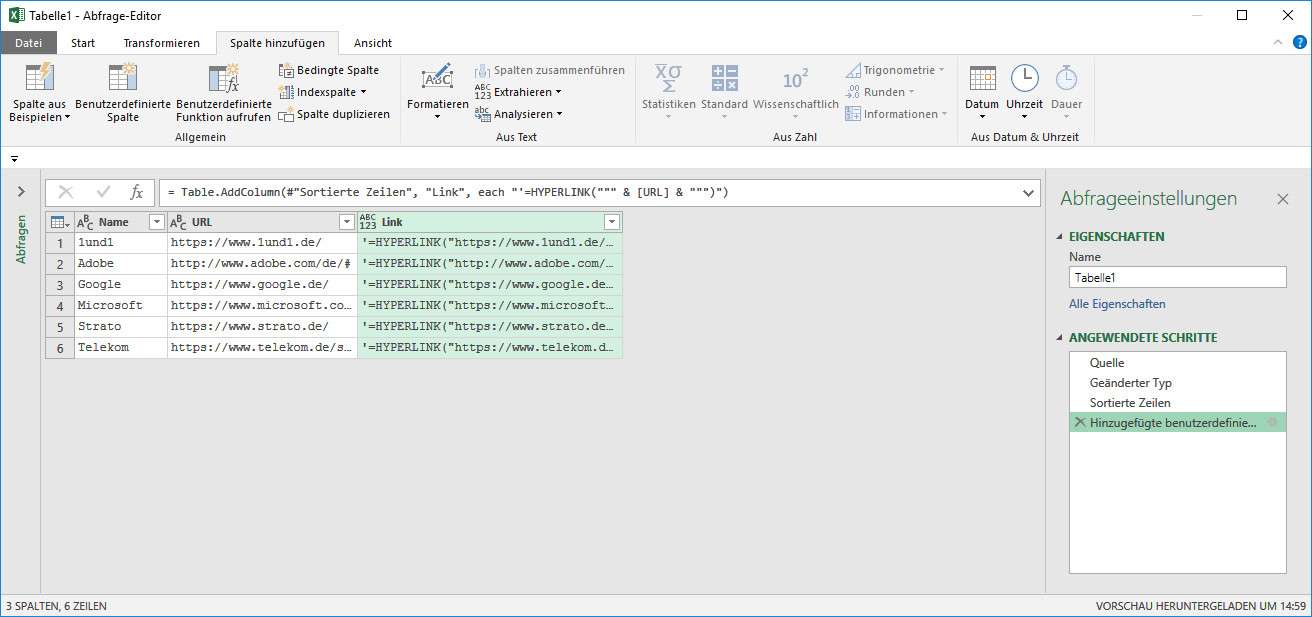Edit the query Name field Tabelle1
This screenshot has width=1312, height=617.
(1178, 278)
